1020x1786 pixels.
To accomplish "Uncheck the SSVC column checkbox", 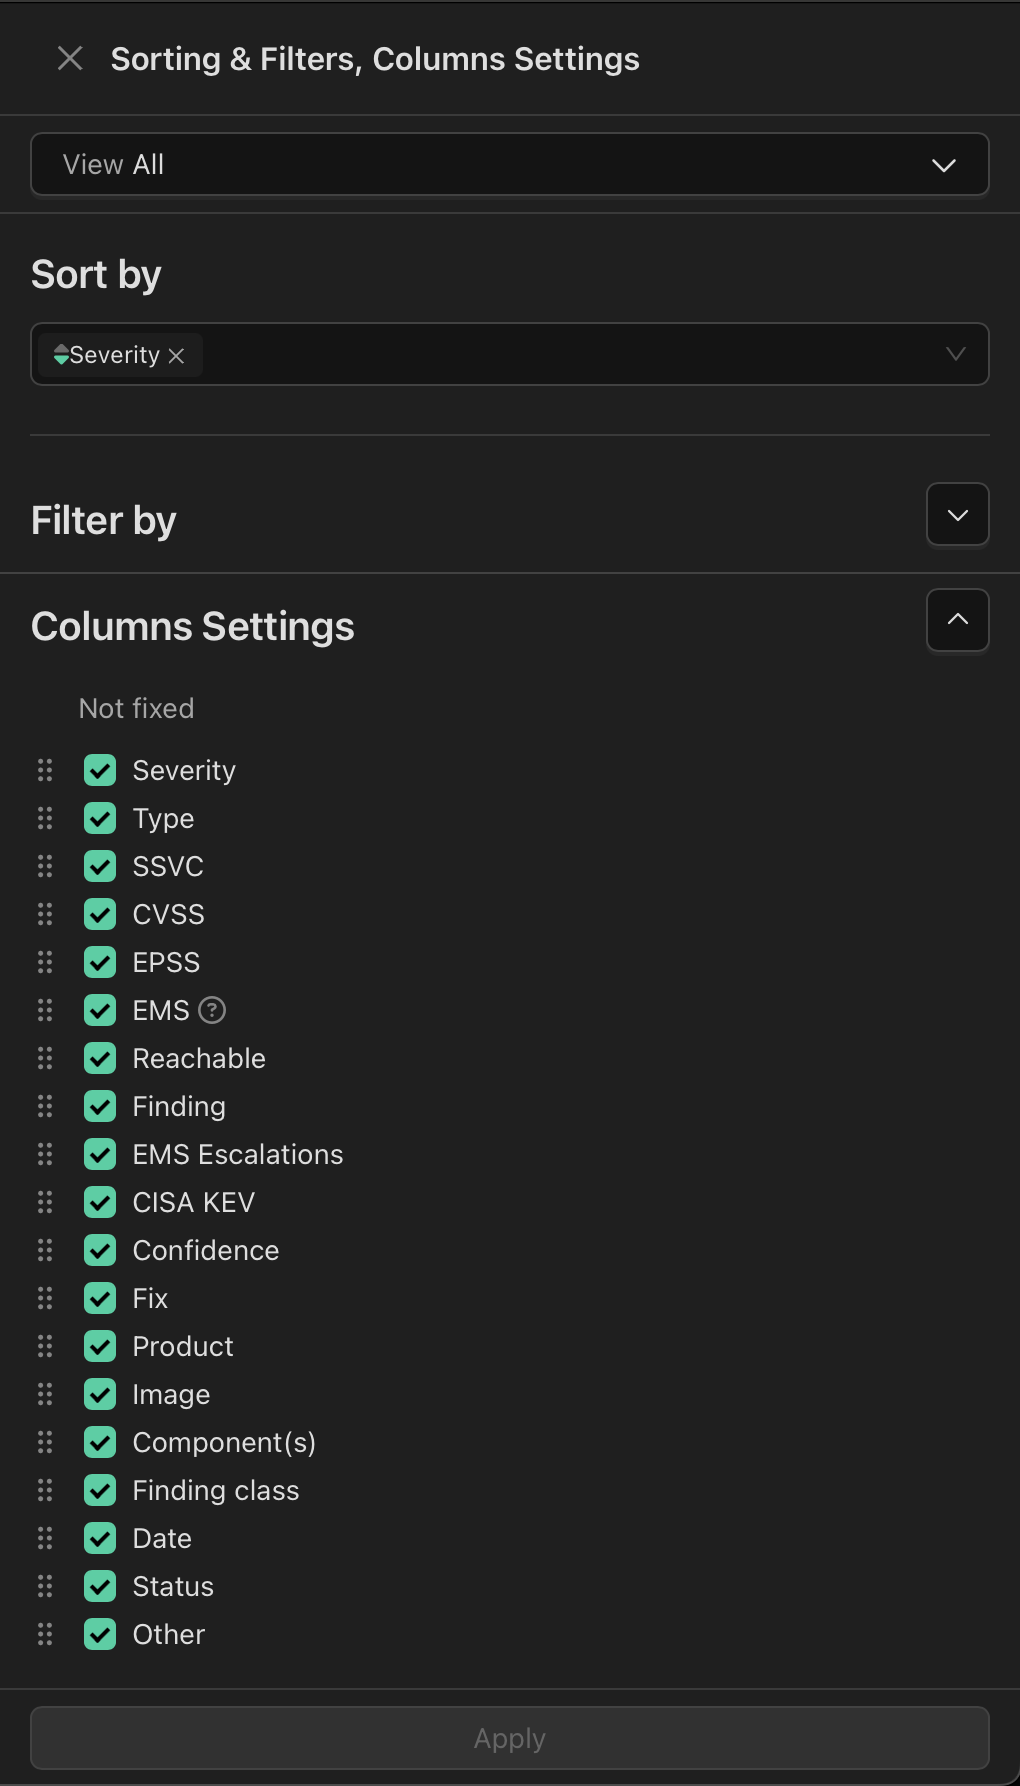I will (x=100, y=866).
